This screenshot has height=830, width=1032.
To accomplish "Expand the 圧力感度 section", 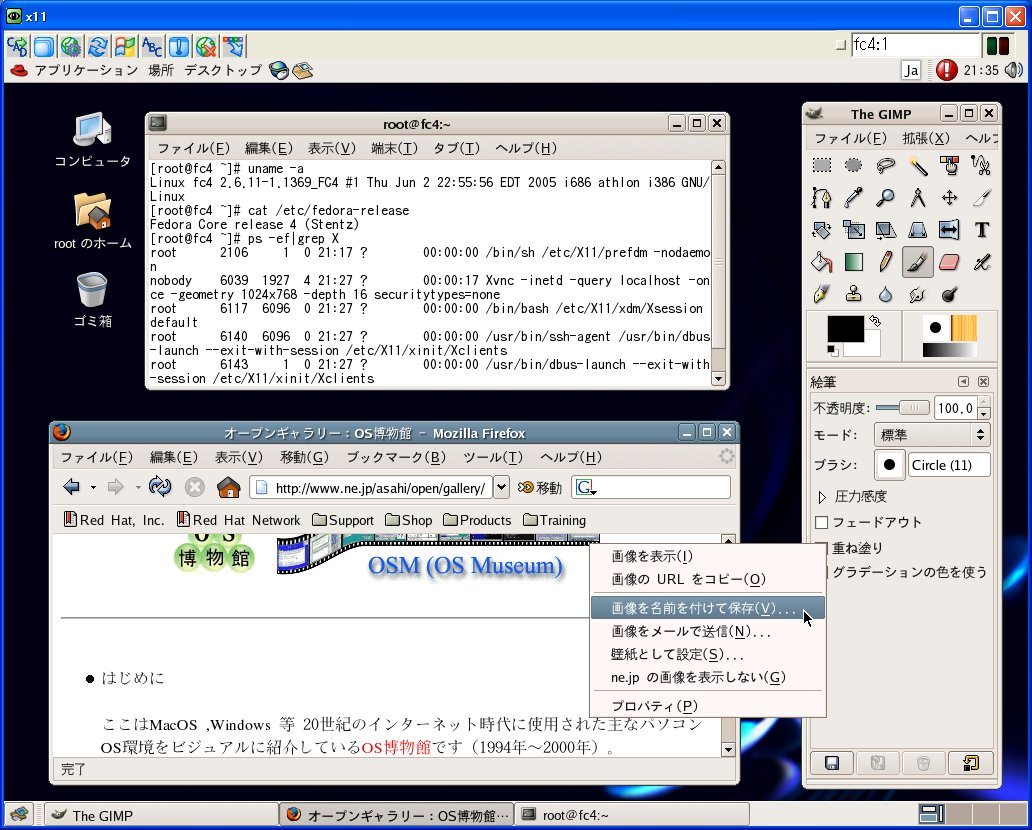I will tap(821, 497).
